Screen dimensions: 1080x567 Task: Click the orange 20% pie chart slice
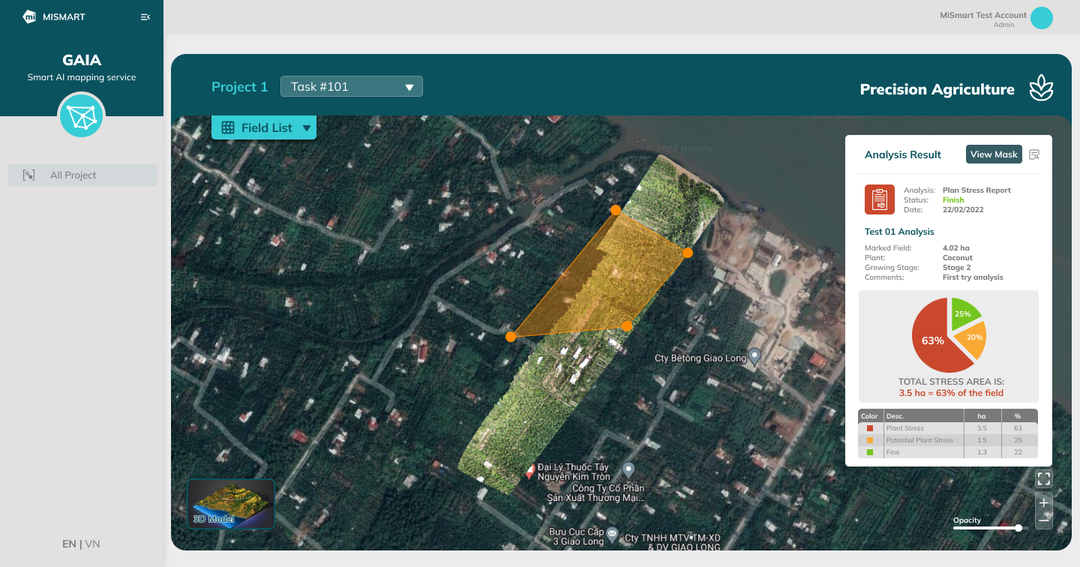pyautogui.click(x=973, y=339)
